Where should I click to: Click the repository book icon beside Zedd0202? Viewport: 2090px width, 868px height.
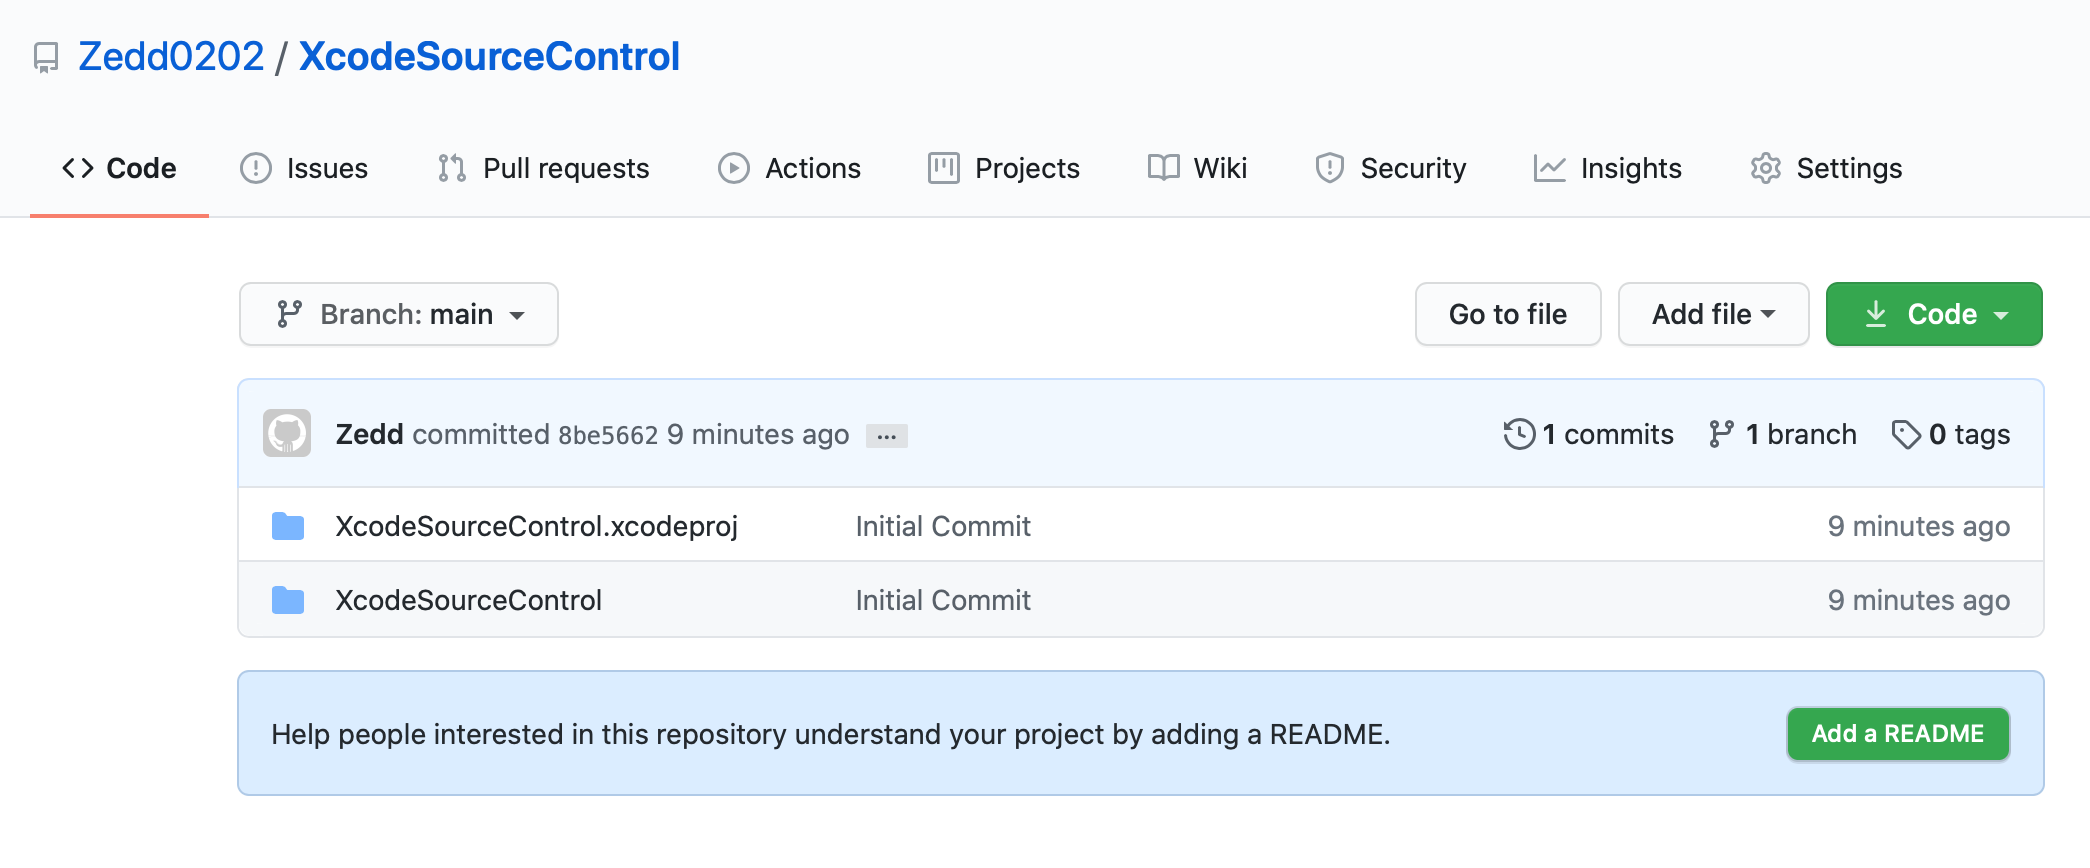click(x=46, y=58)
